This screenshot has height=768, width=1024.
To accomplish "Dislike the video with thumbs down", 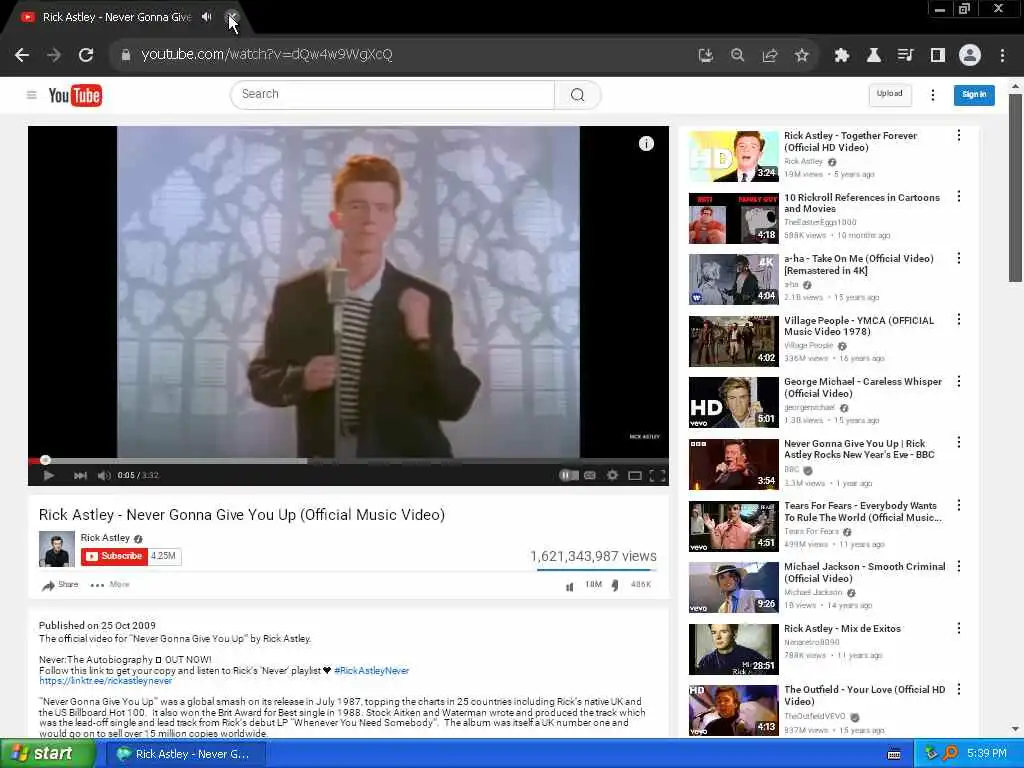I will [615, 586].
